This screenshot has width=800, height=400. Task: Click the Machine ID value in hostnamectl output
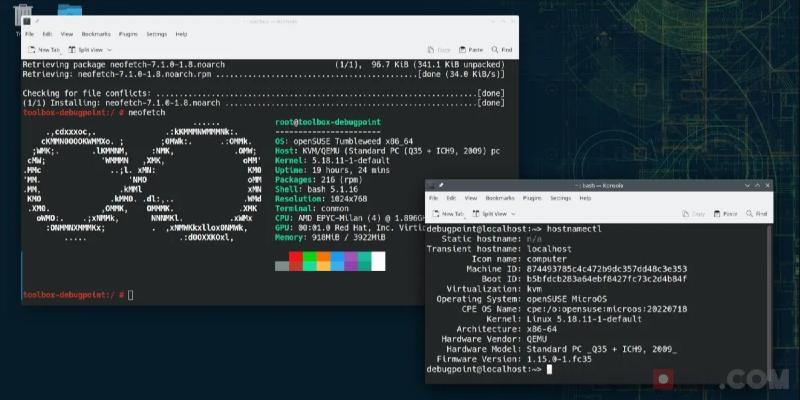(607, 269)
